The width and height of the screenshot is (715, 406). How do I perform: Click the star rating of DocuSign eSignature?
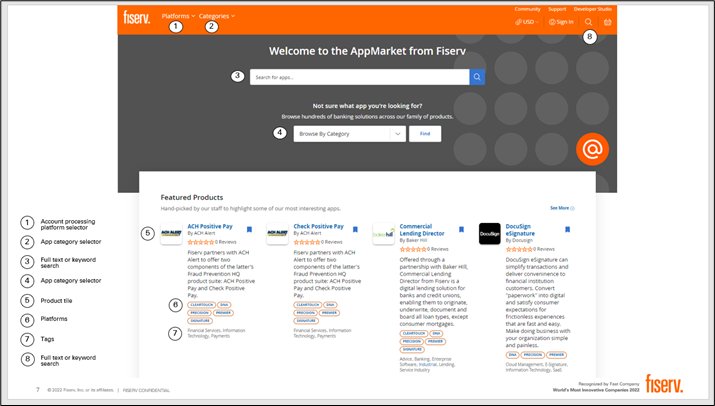click(x=519, y=249)
